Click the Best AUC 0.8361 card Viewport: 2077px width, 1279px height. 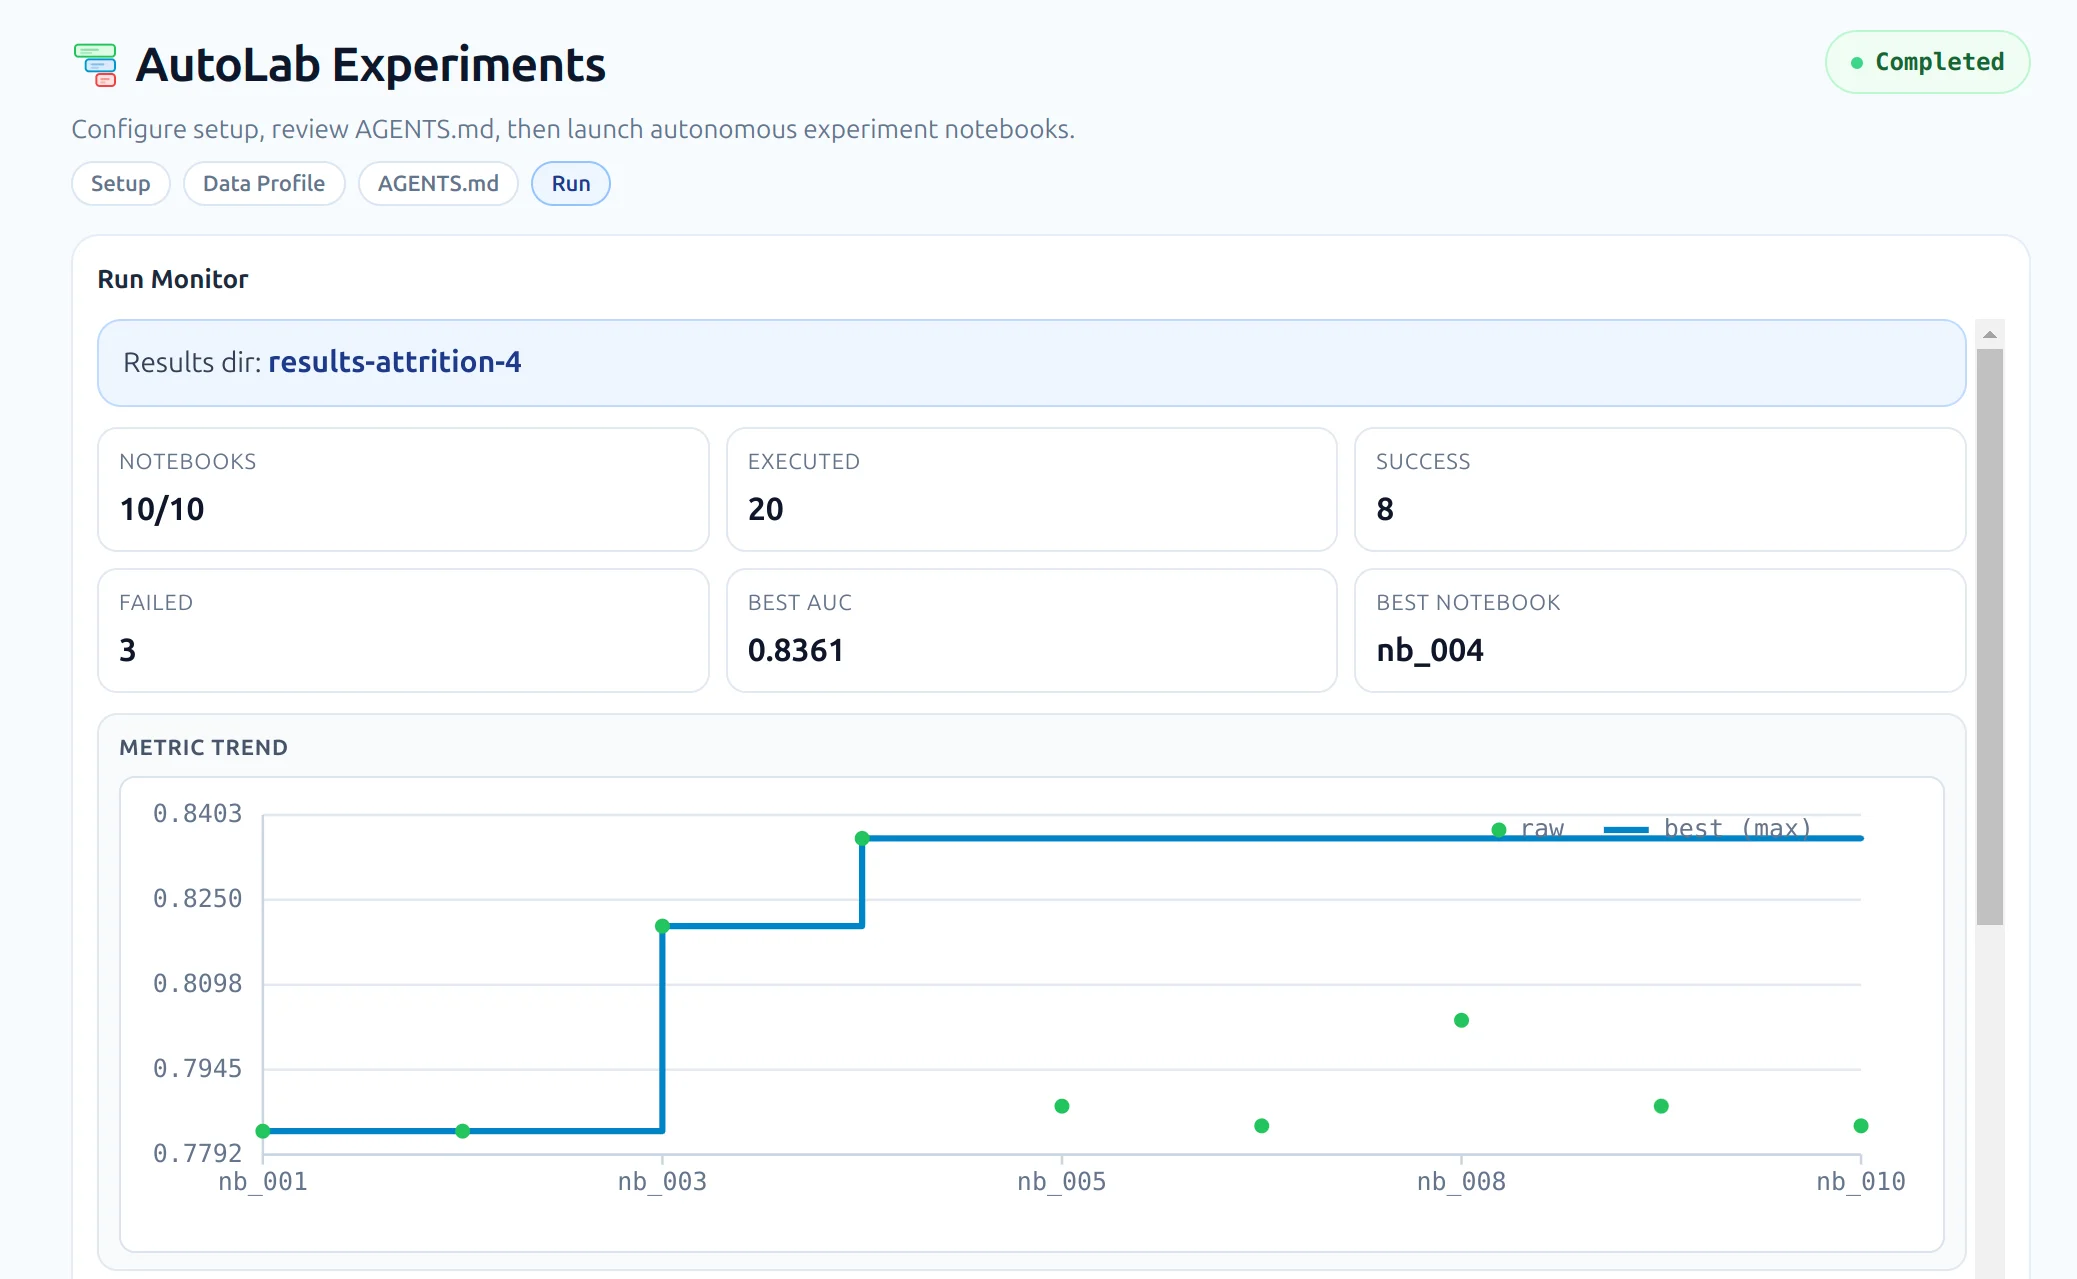1031,630
